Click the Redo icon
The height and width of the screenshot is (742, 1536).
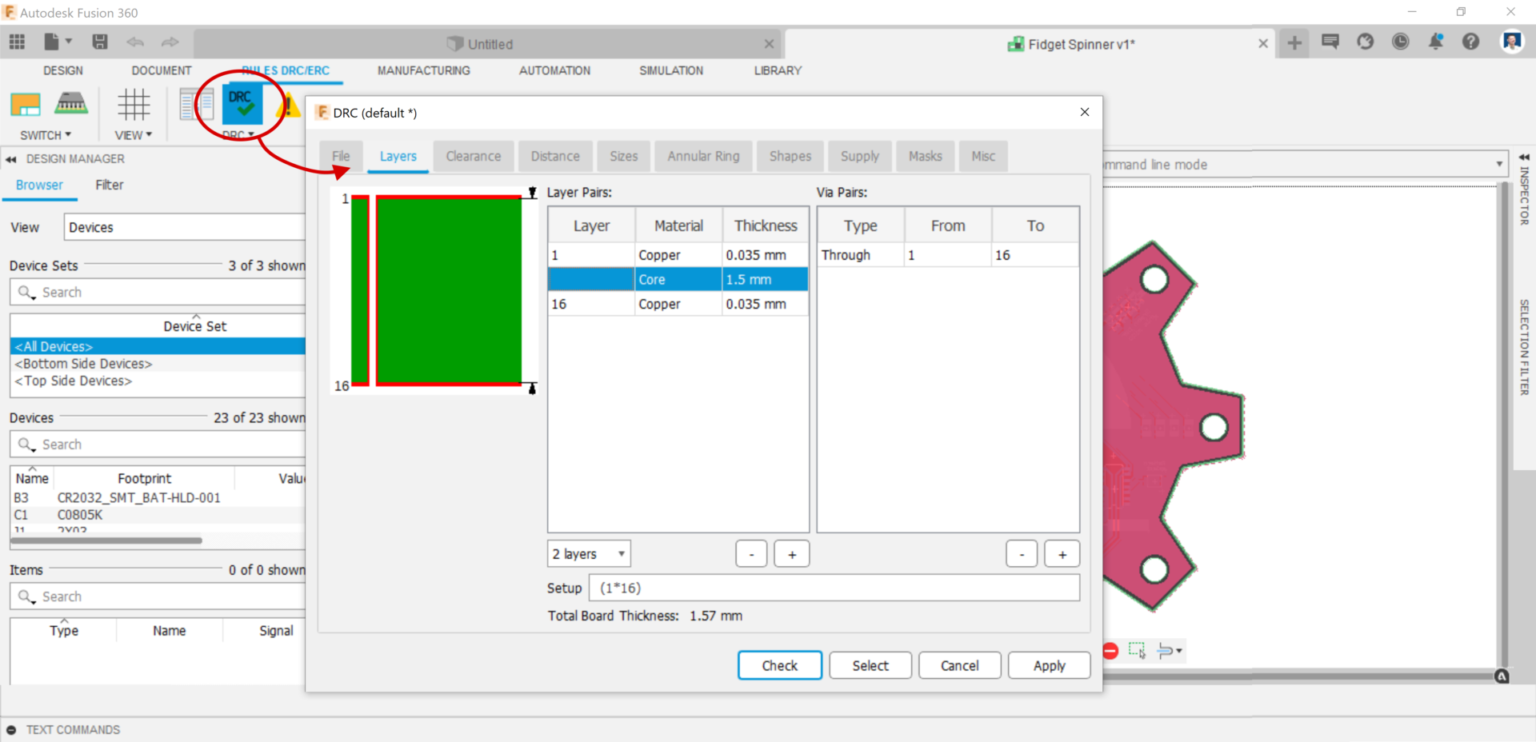click(x=168, y=41)
